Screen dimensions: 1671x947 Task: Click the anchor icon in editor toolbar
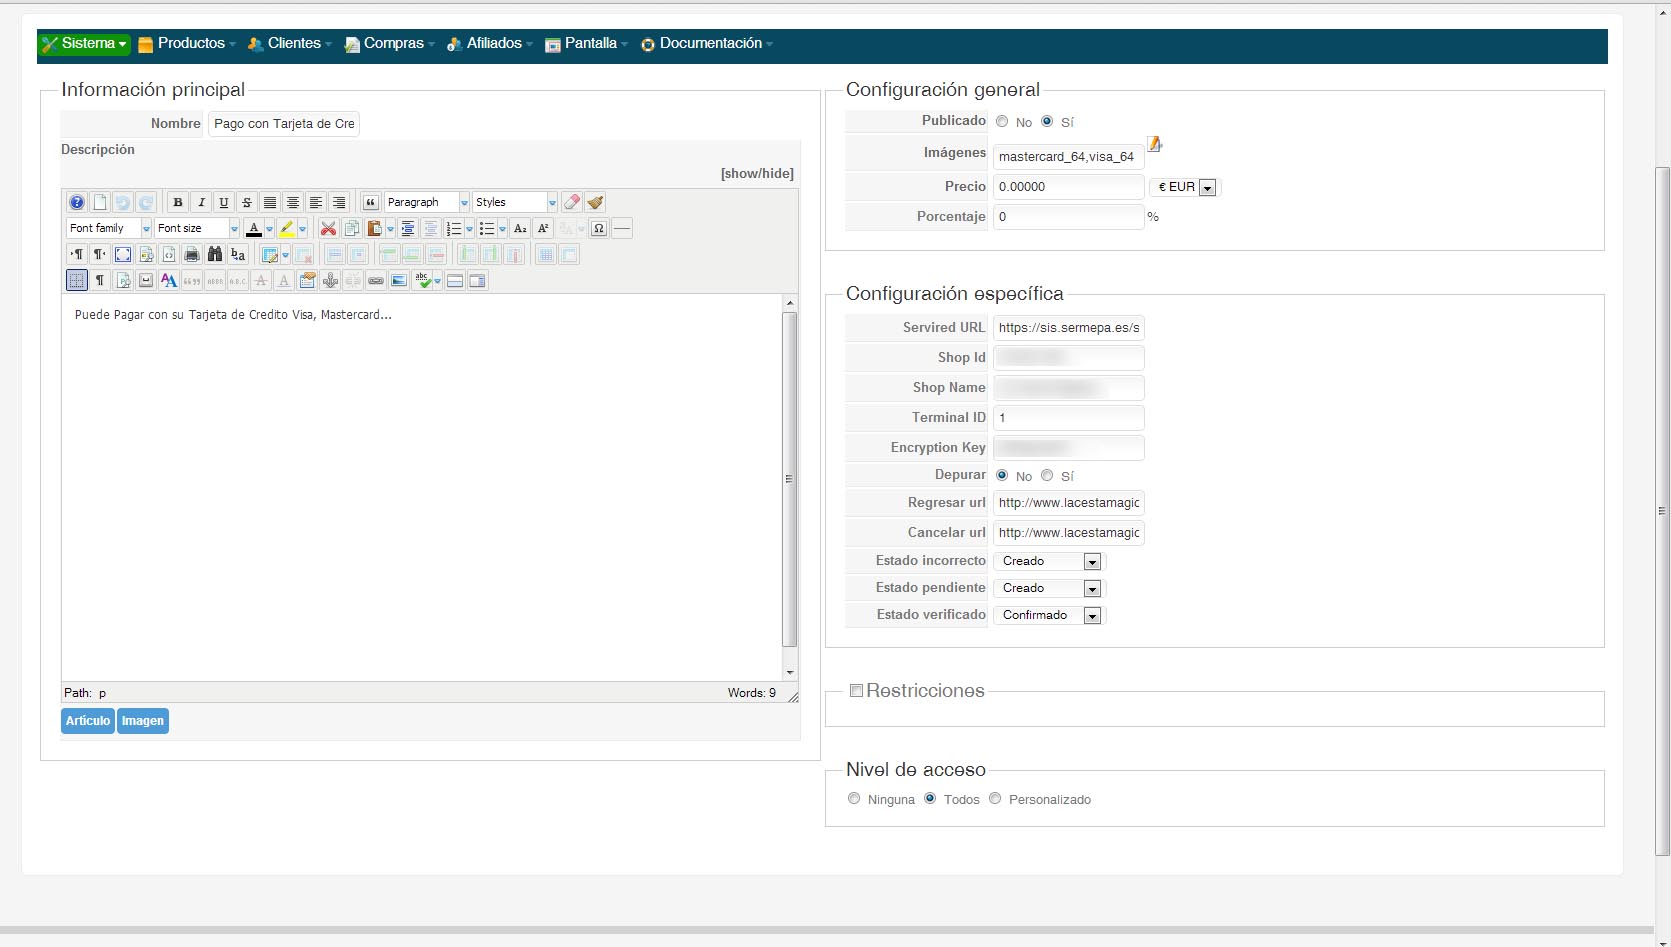[330, 280]
